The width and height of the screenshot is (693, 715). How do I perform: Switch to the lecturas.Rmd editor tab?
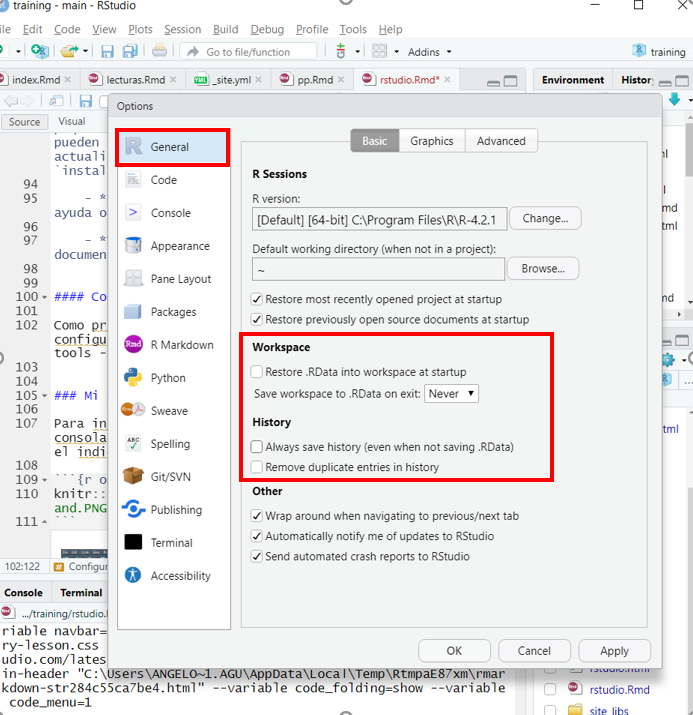[x=135, y=80]
